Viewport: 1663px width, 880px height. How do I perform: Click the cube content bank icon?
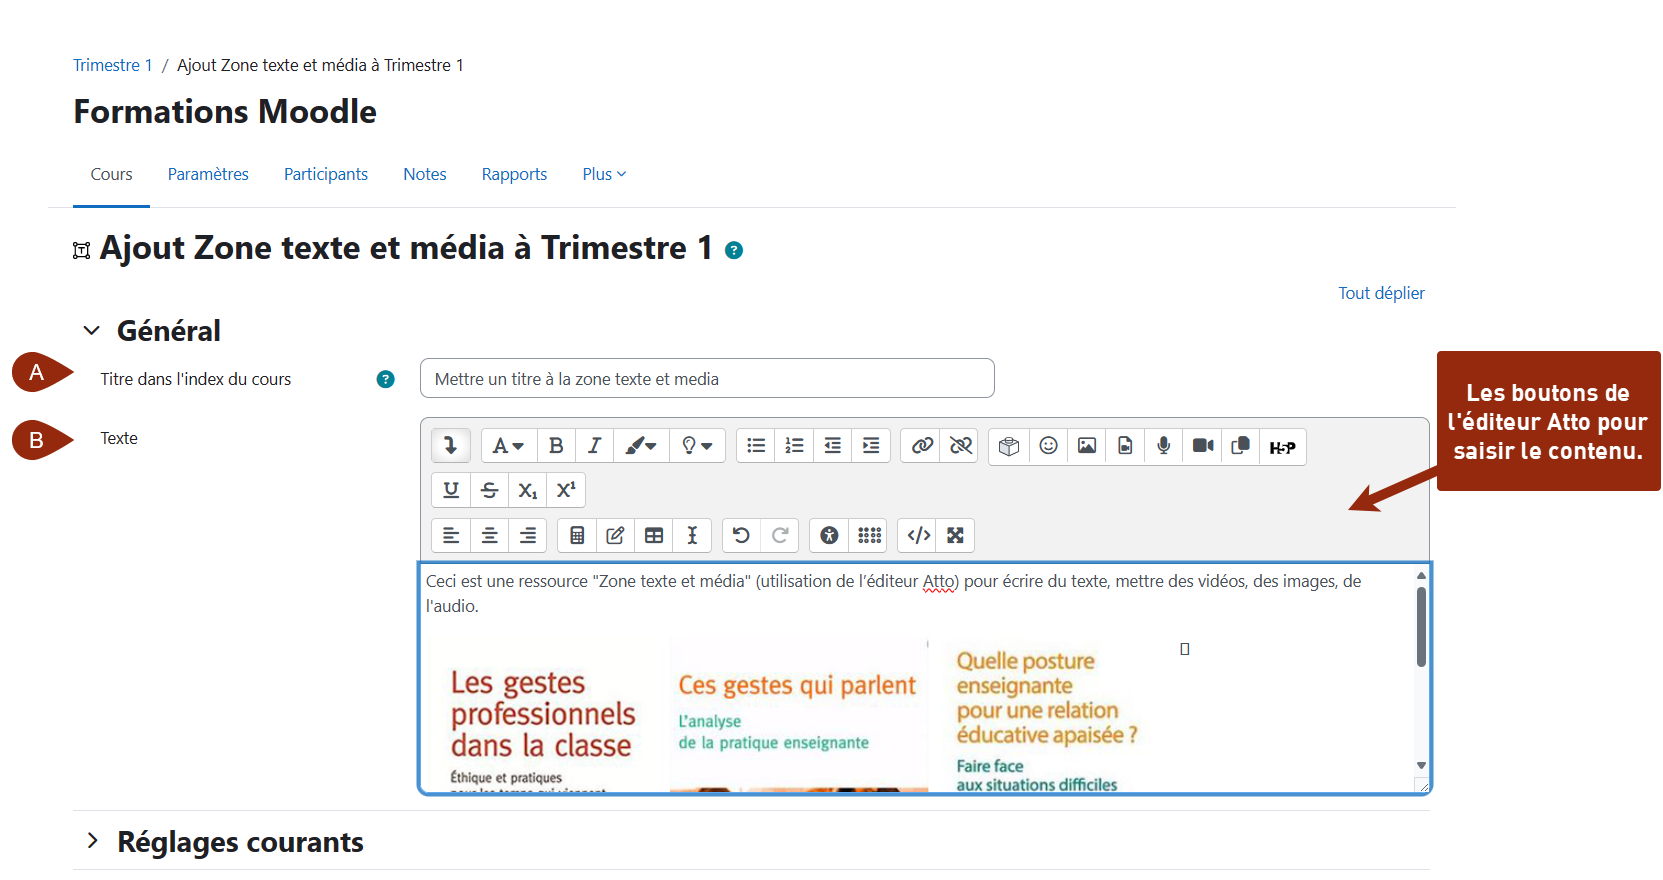click(1009, 446)
